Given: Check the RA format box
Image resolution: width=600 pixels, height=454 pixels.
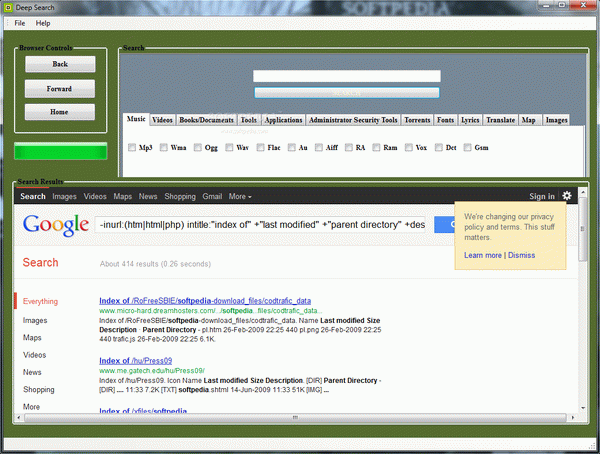Looking at the screenshot, I should coord(349,147).
